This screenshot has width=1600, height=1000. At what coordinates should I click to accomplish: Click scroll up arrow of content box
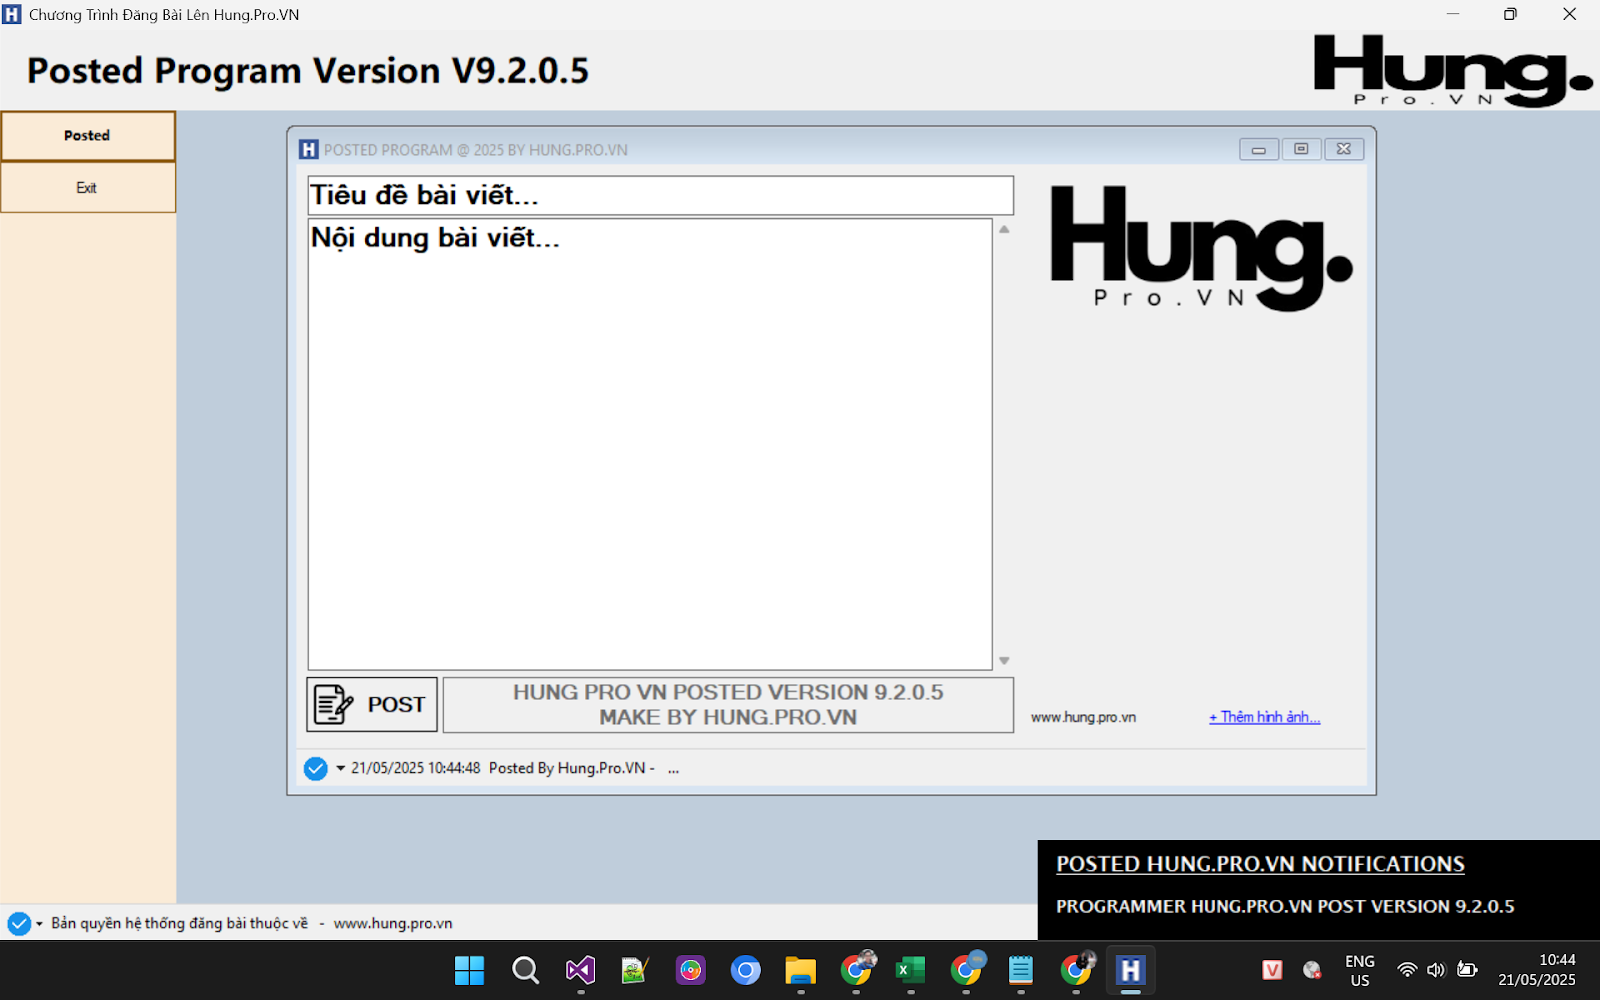1004,229
